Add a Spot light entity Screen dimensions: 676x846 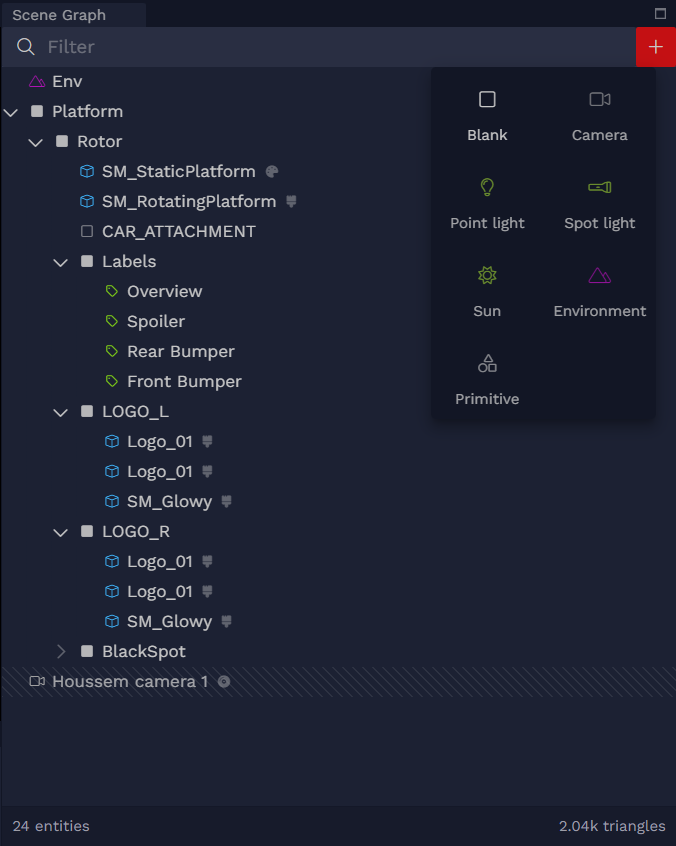pos(599,204)
